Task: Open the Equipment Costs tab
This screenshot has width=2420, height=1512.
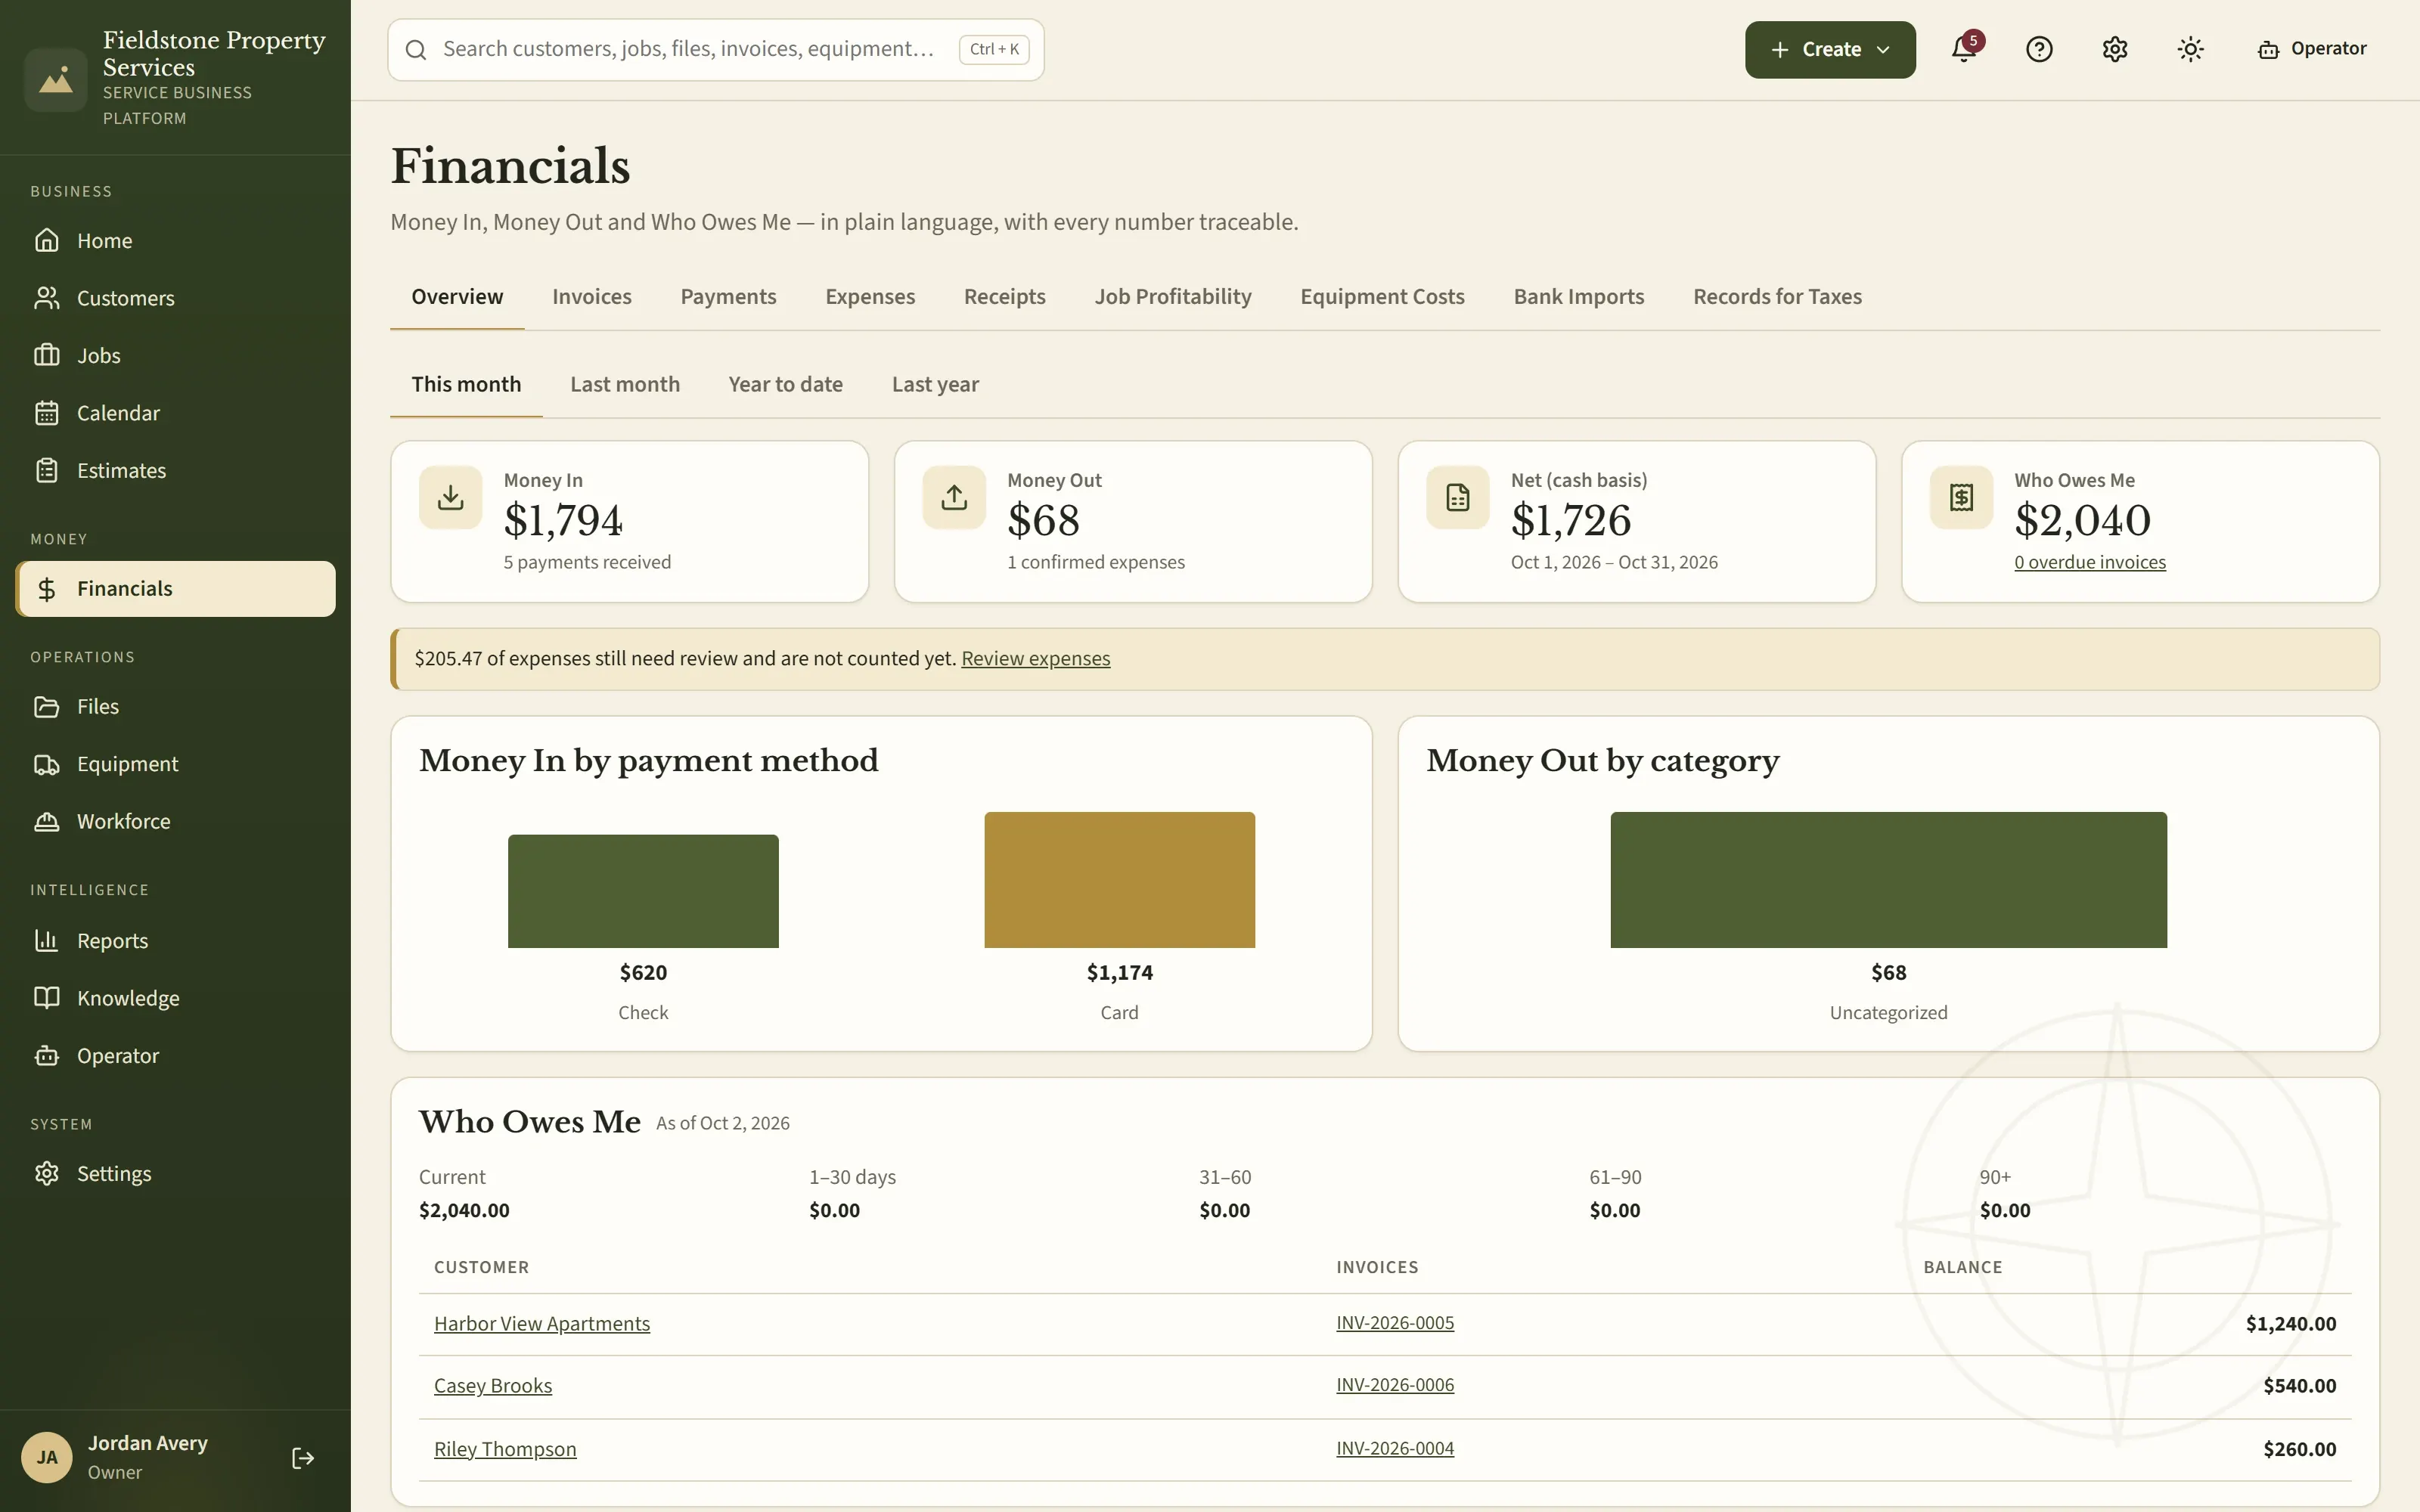Action: click(1382, 297)
